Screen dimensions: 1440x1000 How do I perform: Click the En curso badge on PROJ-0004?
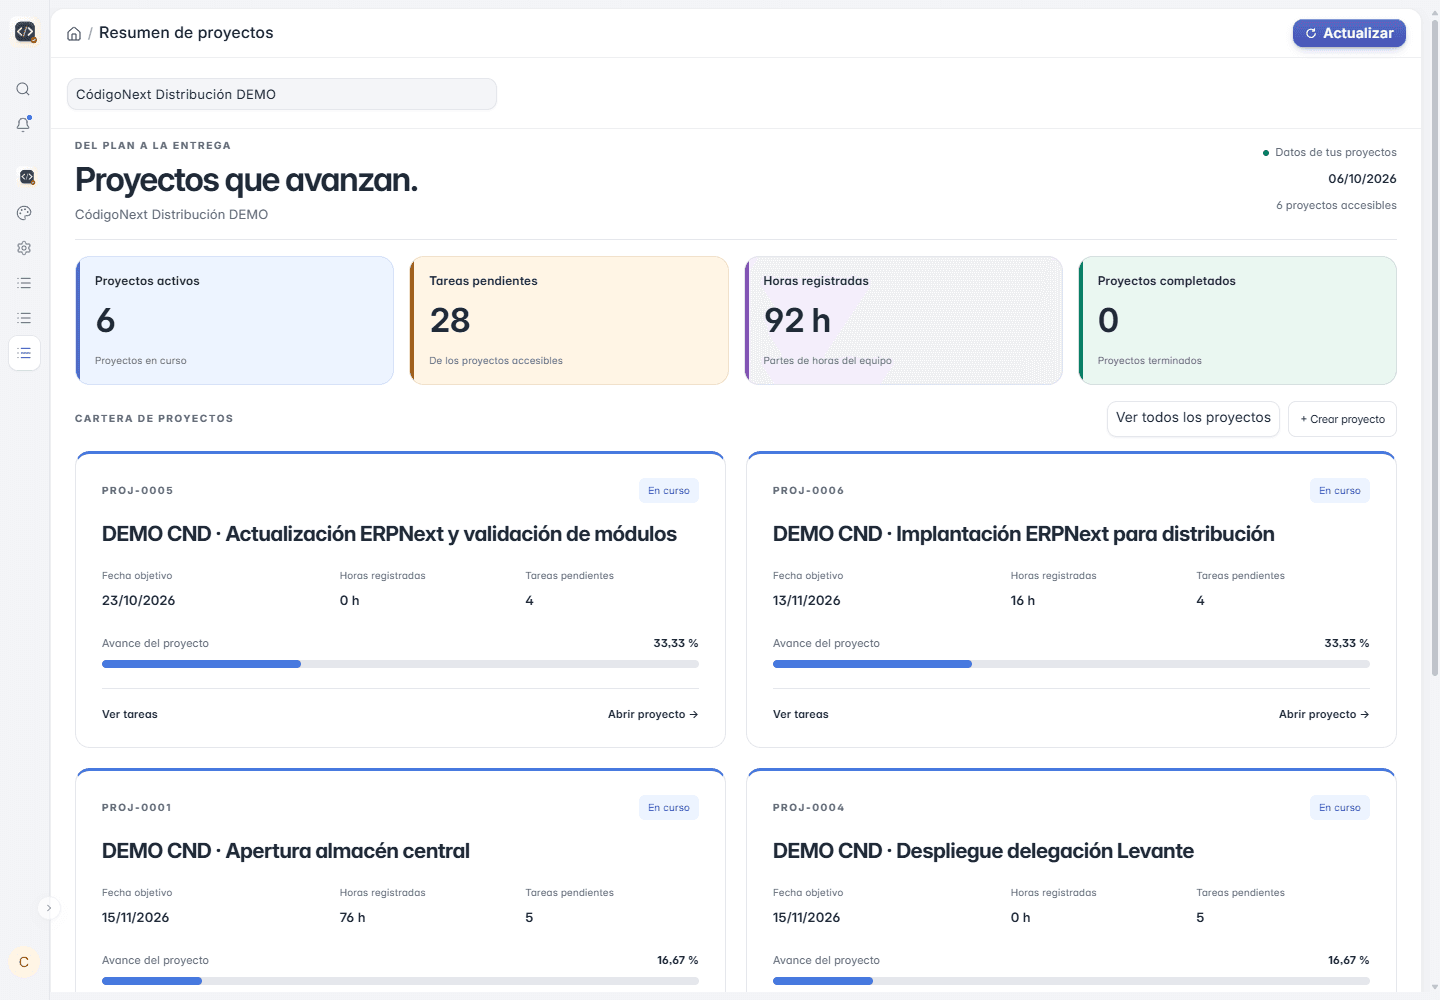click(1340, 808)
